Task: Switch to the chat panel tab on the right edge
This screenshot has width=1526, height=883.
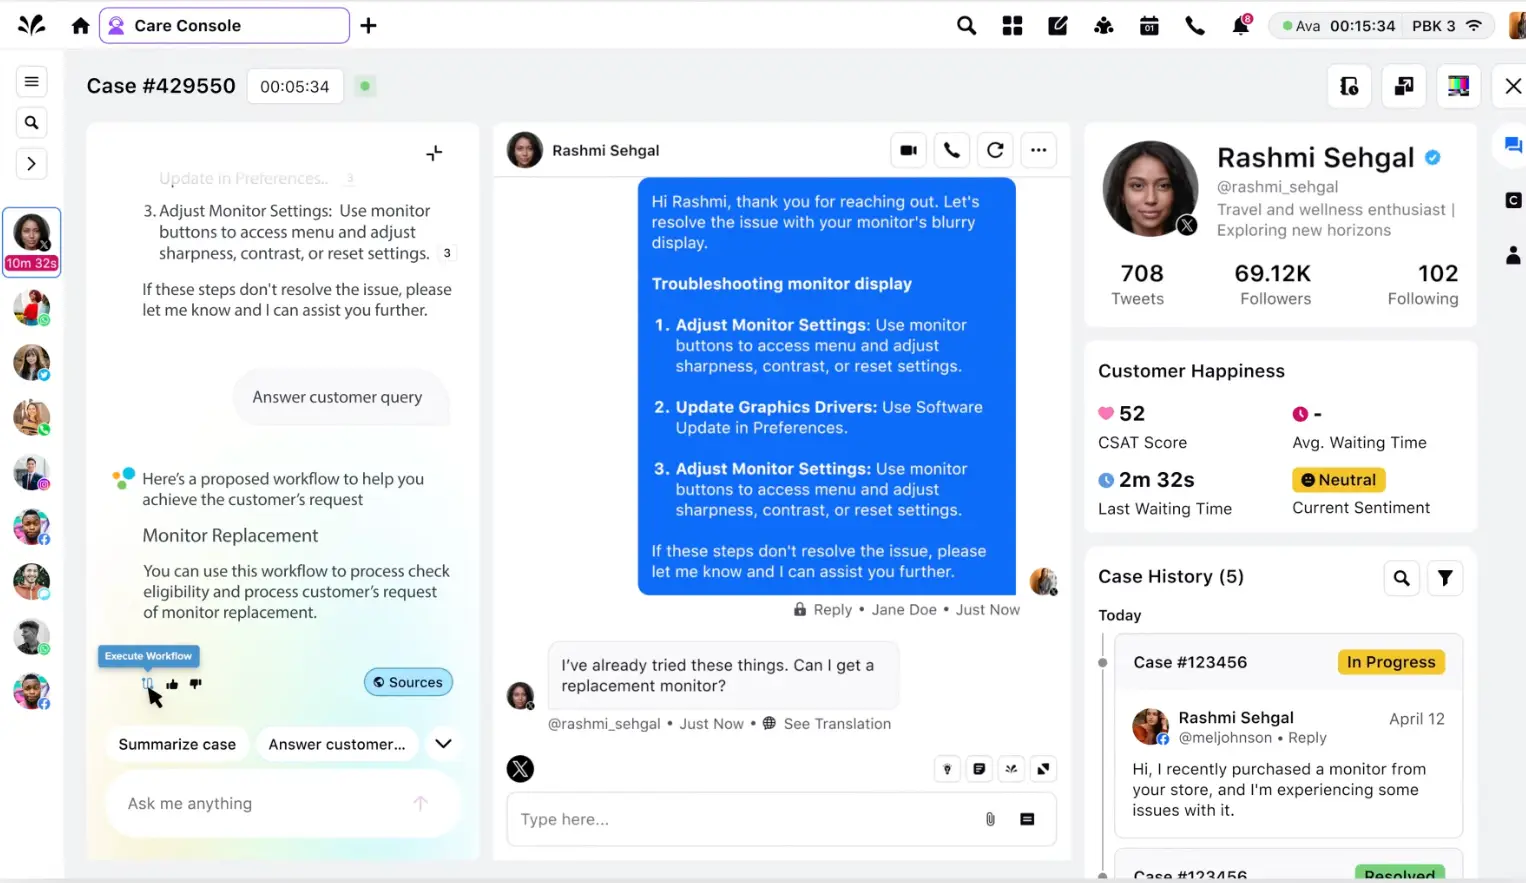Action: pos(1512,145)
